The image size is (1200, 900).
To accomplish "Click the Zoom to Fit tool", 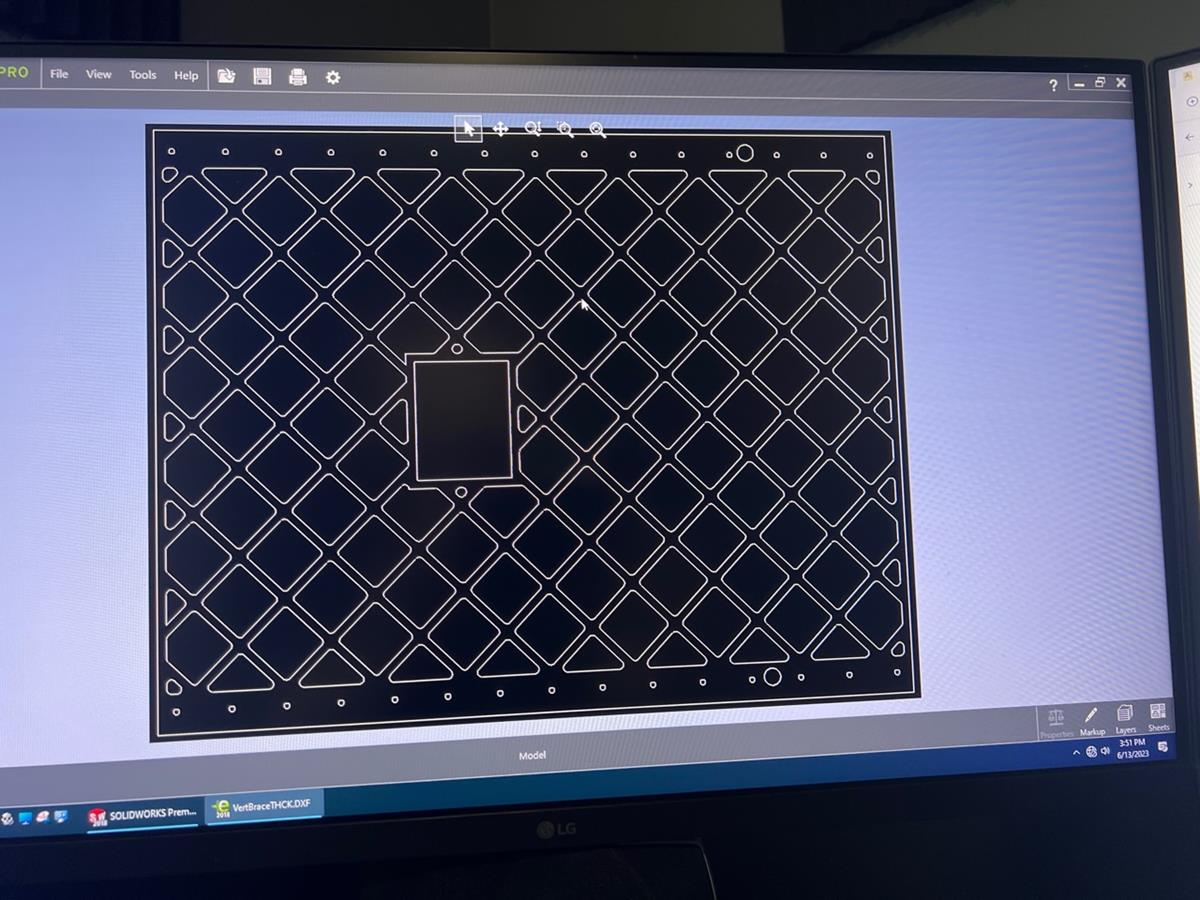I will pos(597,130).
